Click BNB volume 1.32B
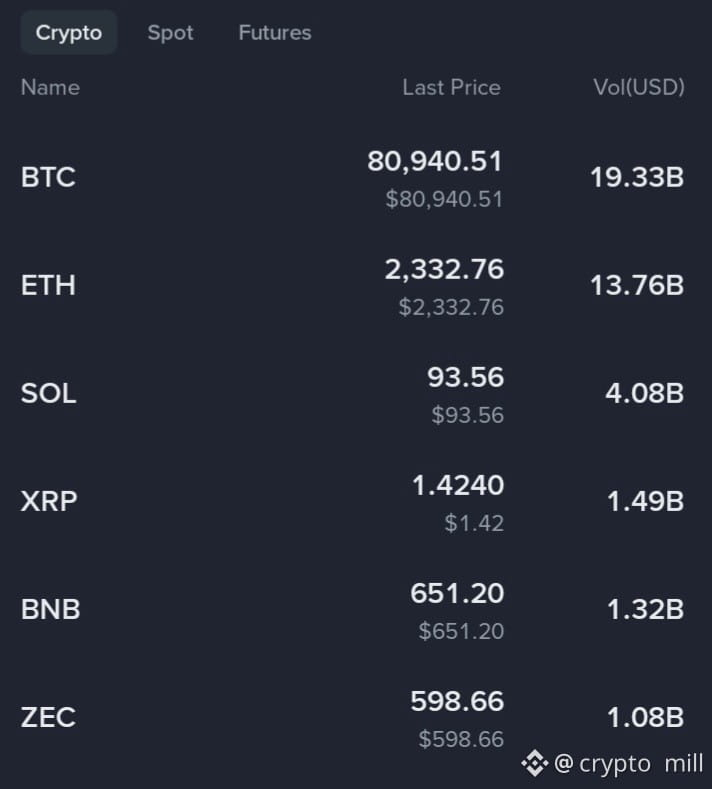 (x=646, y=610)
